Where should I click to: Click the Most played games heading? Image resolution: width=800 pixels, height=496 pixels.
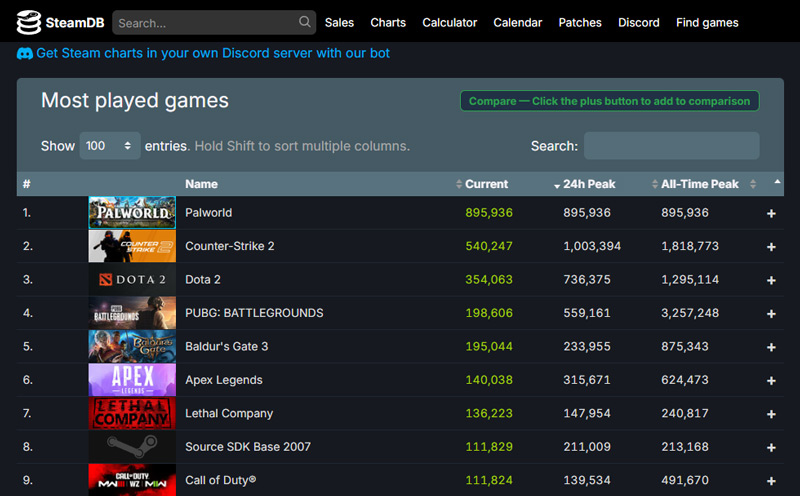click(x=135, y=101)
